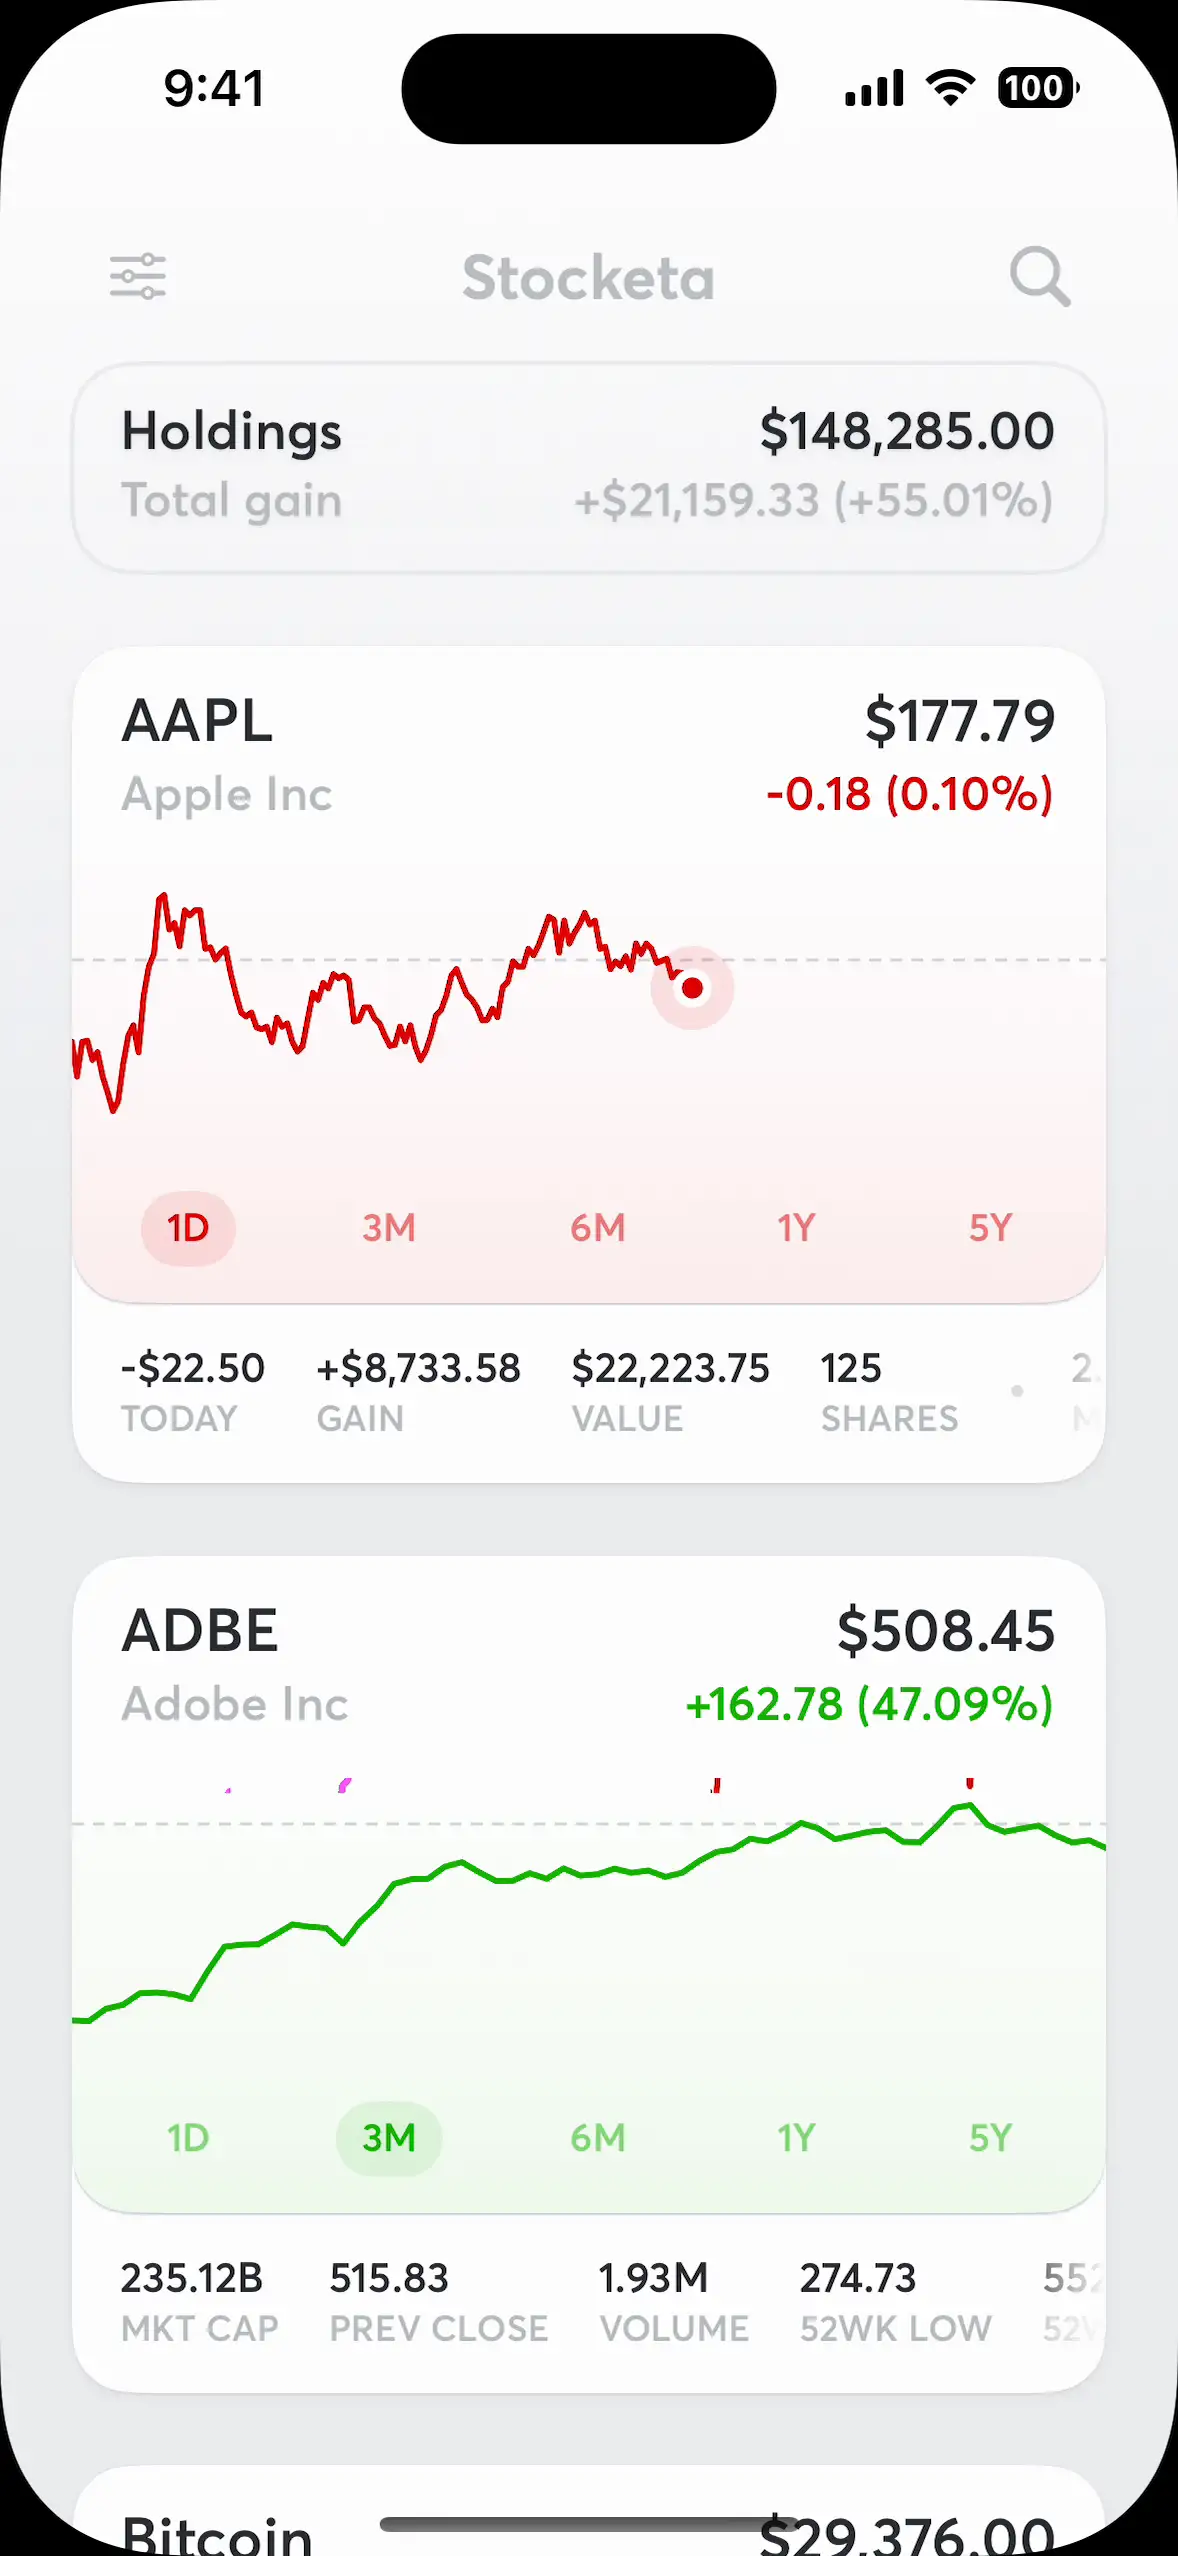Show AAPL 5Y chart range
The image size is (1178, 2556).
tap(991, 1228)
